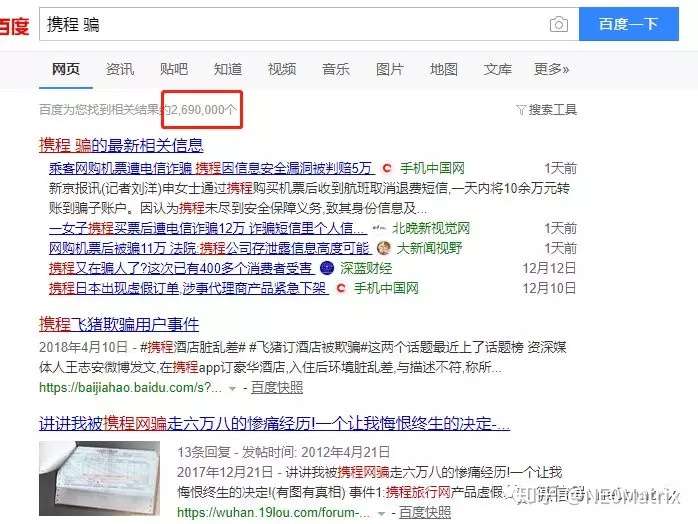Image resolution: width=698 pixels, height=524 pixels.
Task: Select the 网页 tab
Action: tap(65, 69)
